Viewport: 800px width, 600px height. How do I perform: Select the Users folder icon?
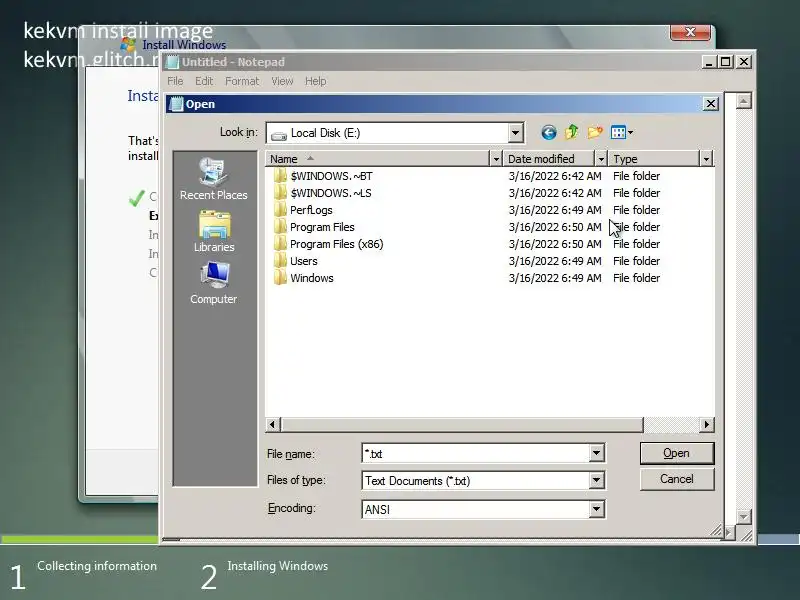(280, 261)
